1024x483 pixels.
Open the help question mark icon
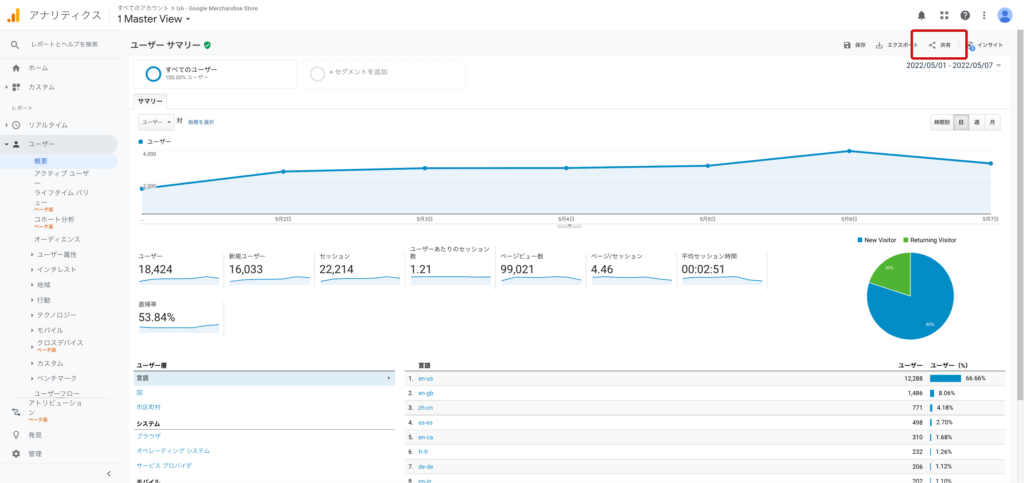[965, 15]
